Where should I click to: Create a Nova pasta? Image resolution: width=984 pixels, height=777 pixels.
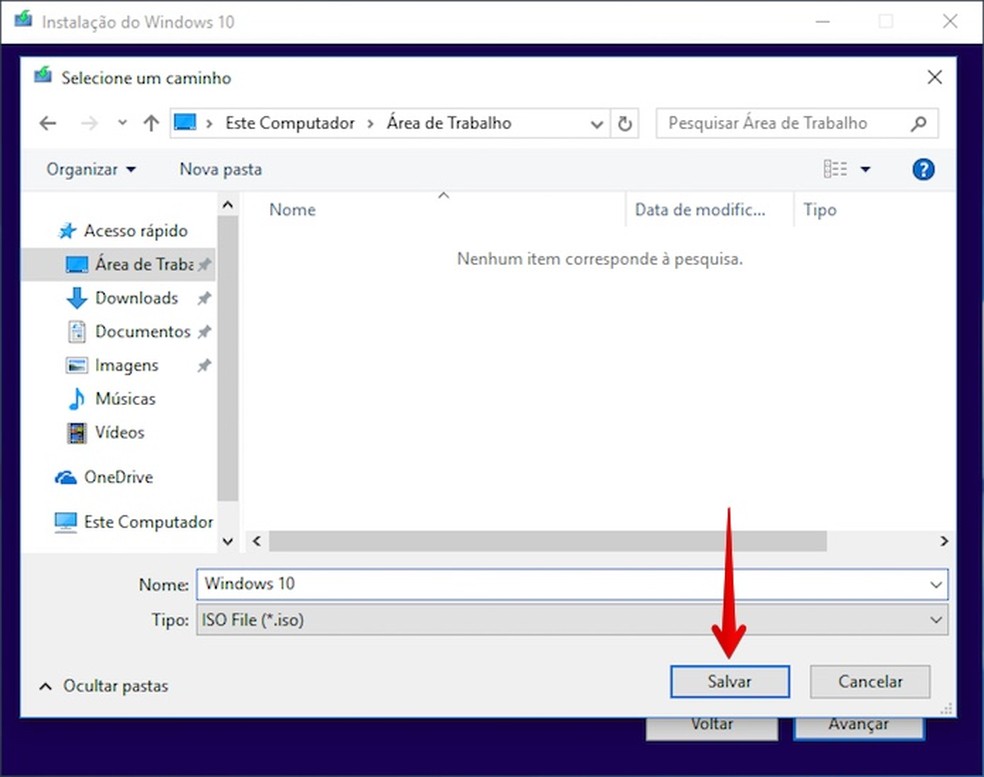[x=220, y=169]
